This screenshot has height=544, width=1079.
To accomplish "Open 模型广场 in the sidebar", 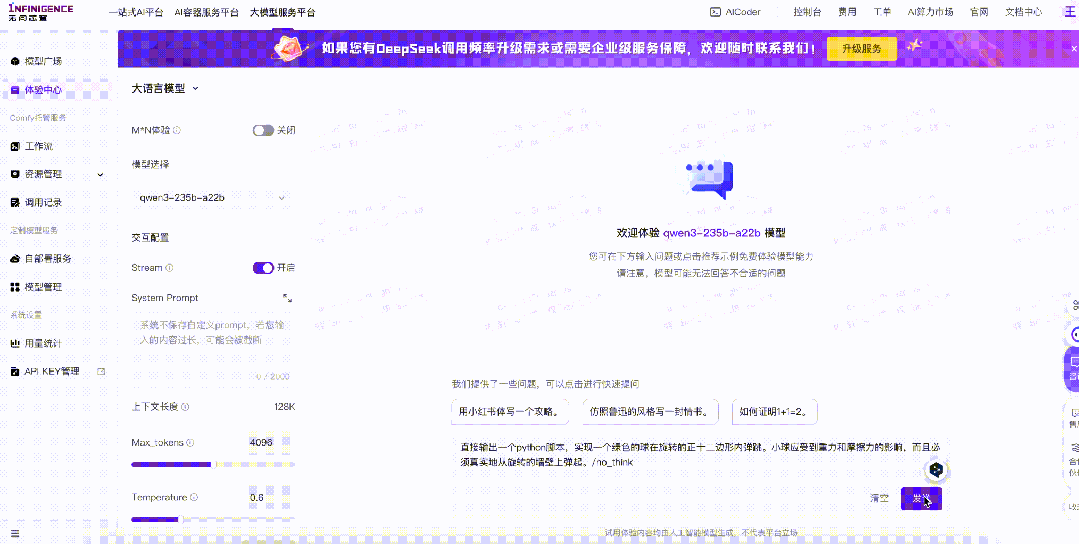I will [43, 61].
